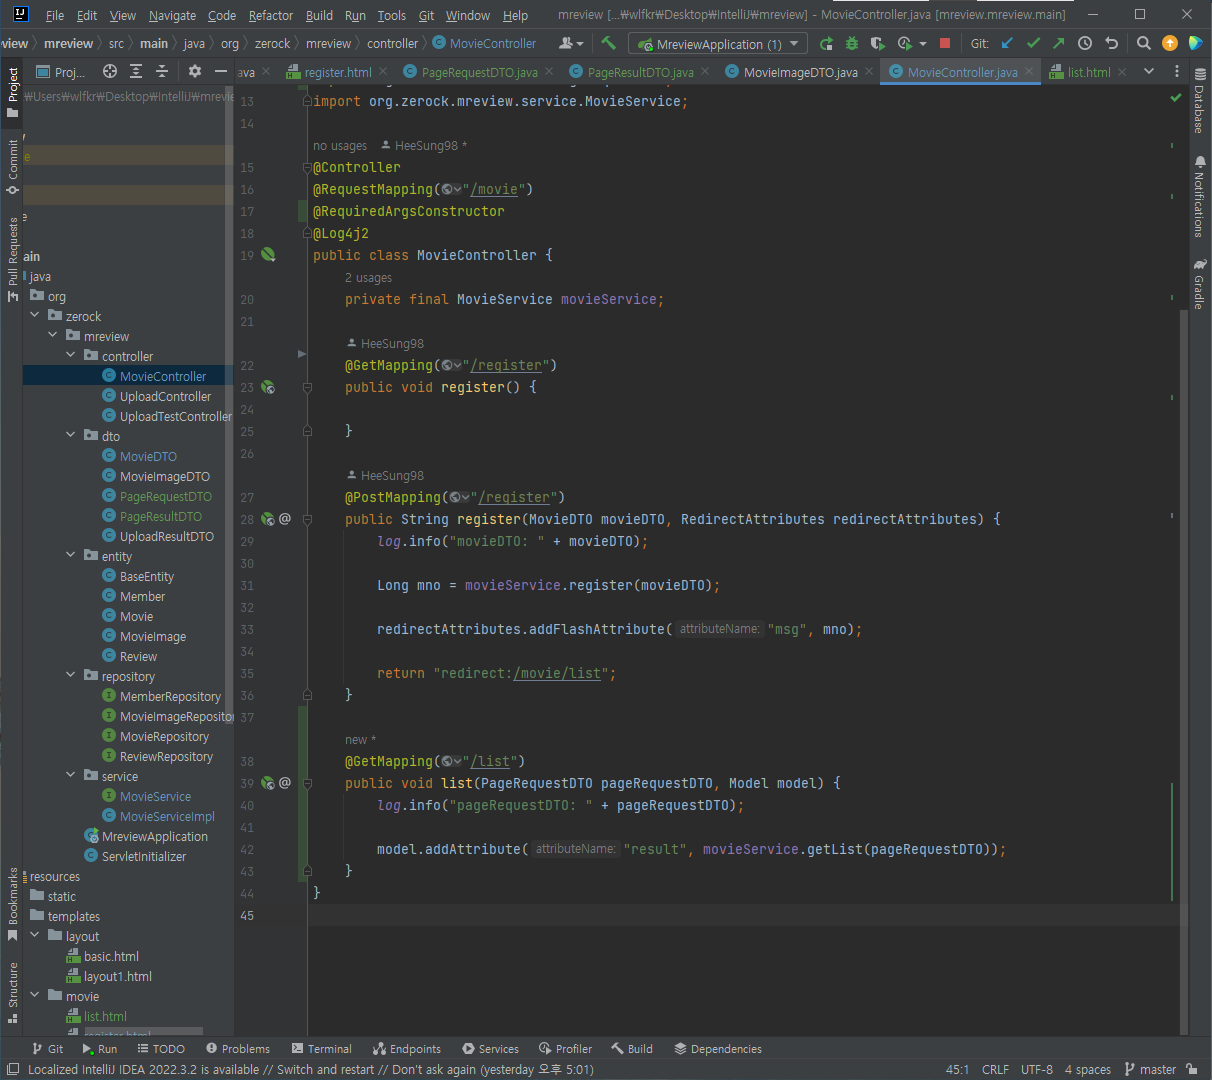Collapse the zerock package
Screen dimensions: 1212x1080
coord(35,316)
